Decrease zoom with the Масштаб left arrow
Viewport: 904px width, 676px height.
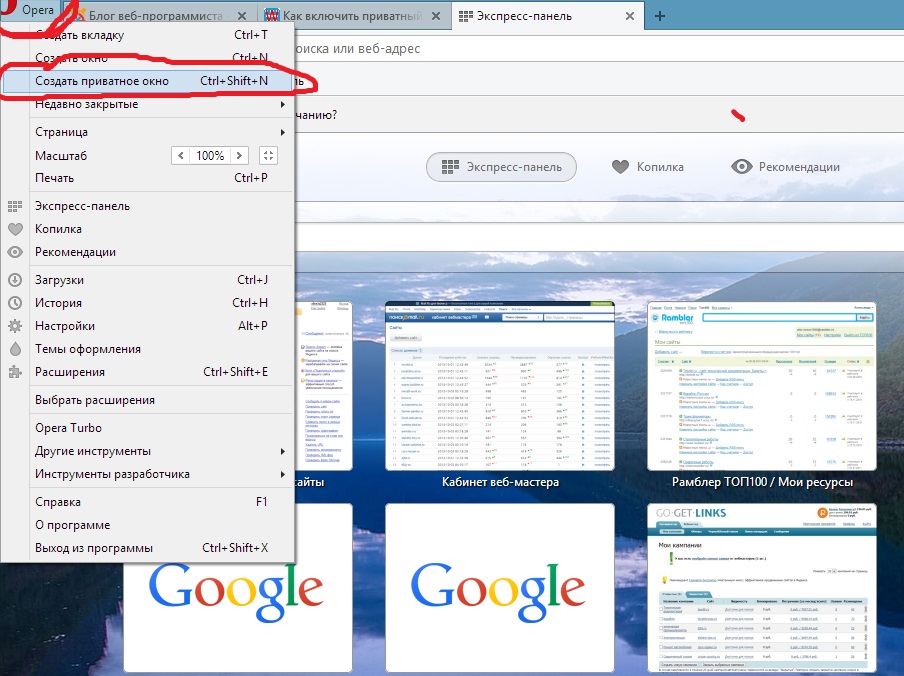(x=180, y=156)
